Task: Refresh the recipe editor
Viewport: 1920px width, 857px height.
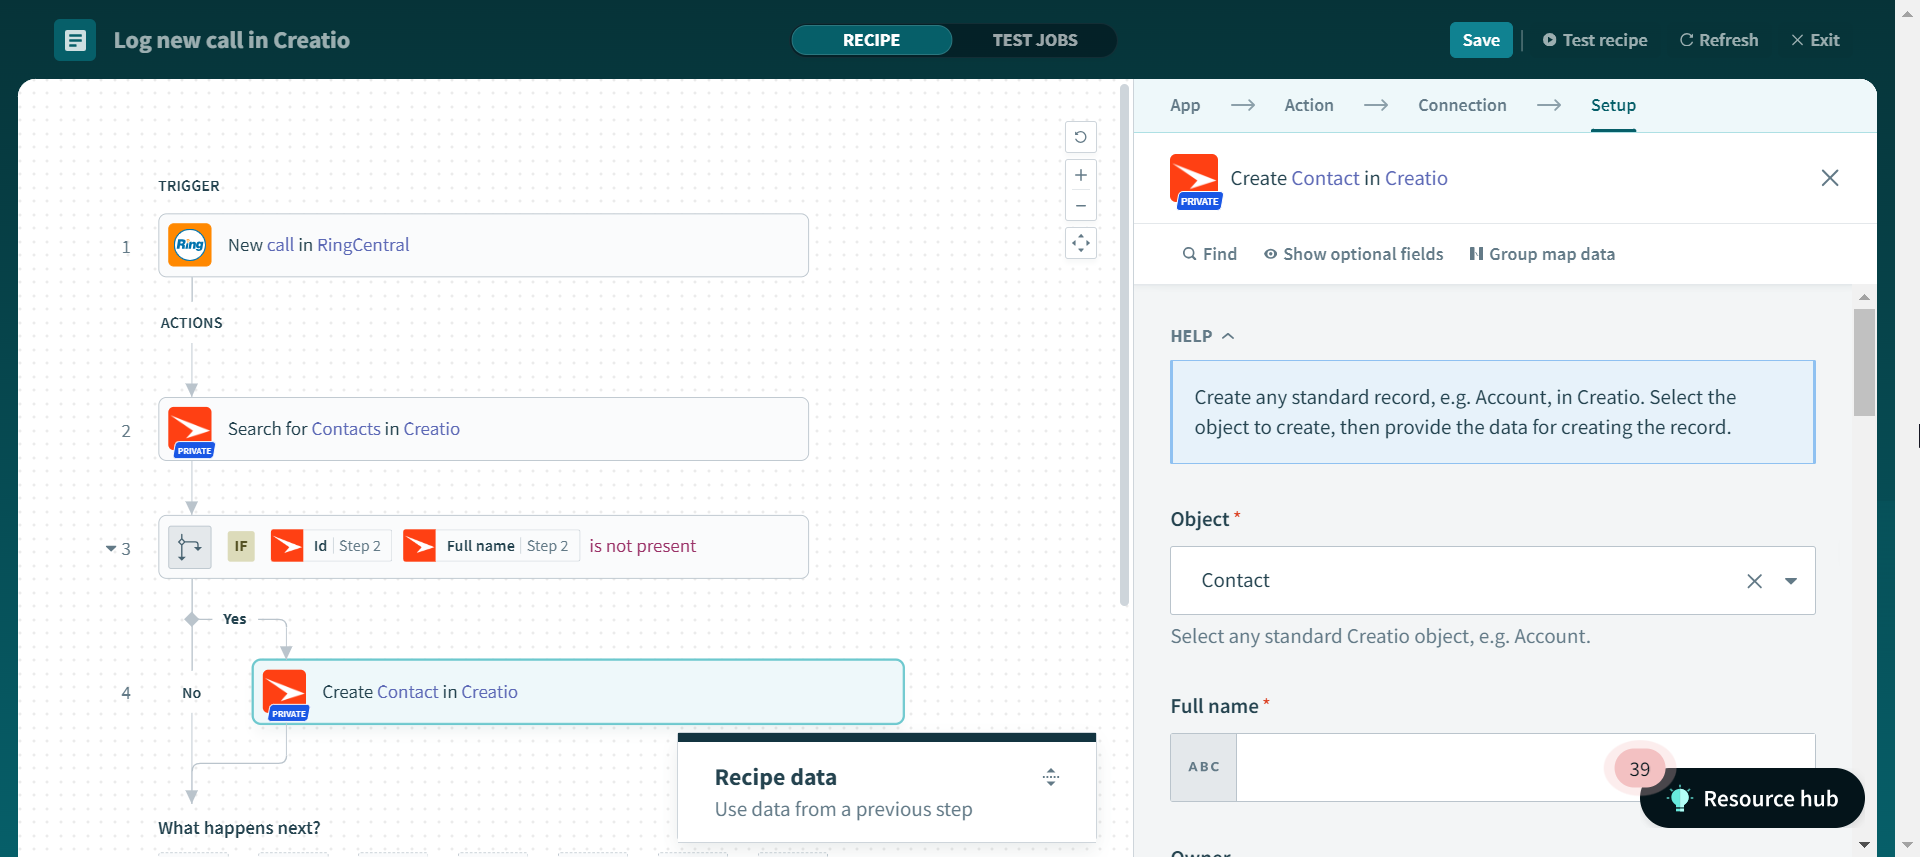Action: point(1718,40)
